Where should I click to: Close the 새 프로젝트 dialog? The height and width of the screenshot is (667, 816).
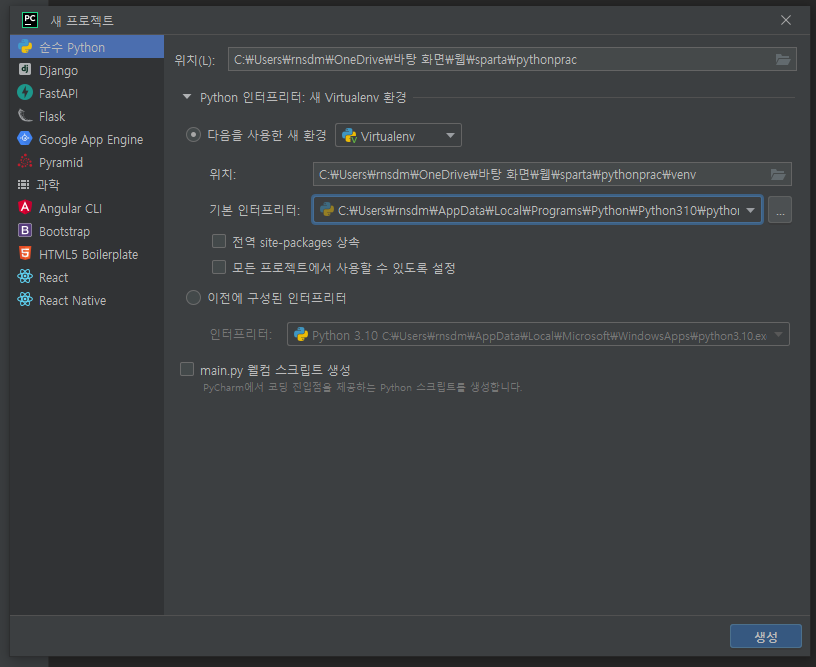point(786,20)
